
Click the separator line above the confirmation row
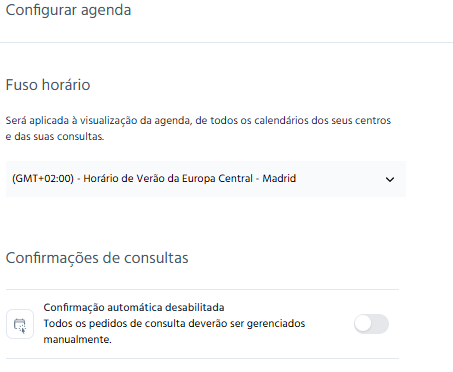coord(202,289)
